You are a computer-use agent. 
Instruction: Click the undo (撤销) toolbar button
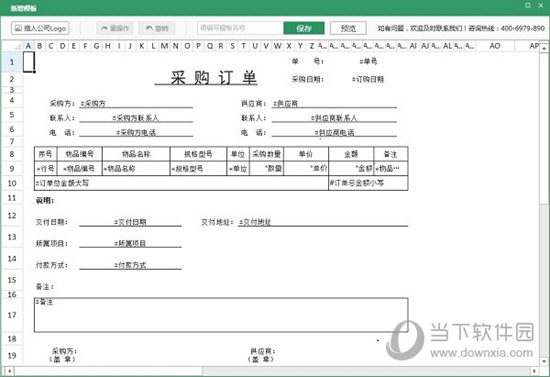point(156,28)
